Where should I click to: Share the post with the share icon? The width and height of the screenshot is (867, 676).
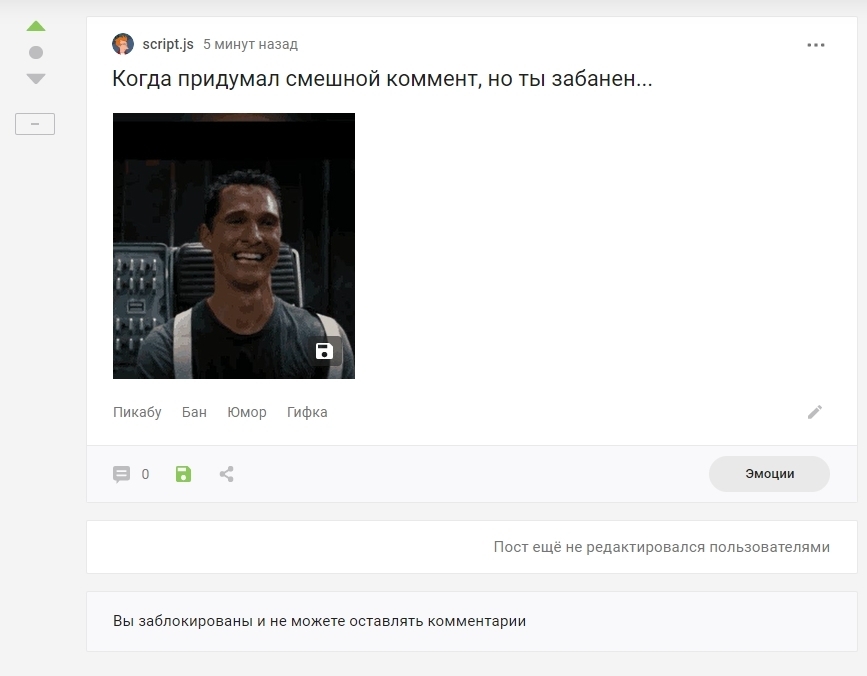pyautogui.click(x=227, y=474)
